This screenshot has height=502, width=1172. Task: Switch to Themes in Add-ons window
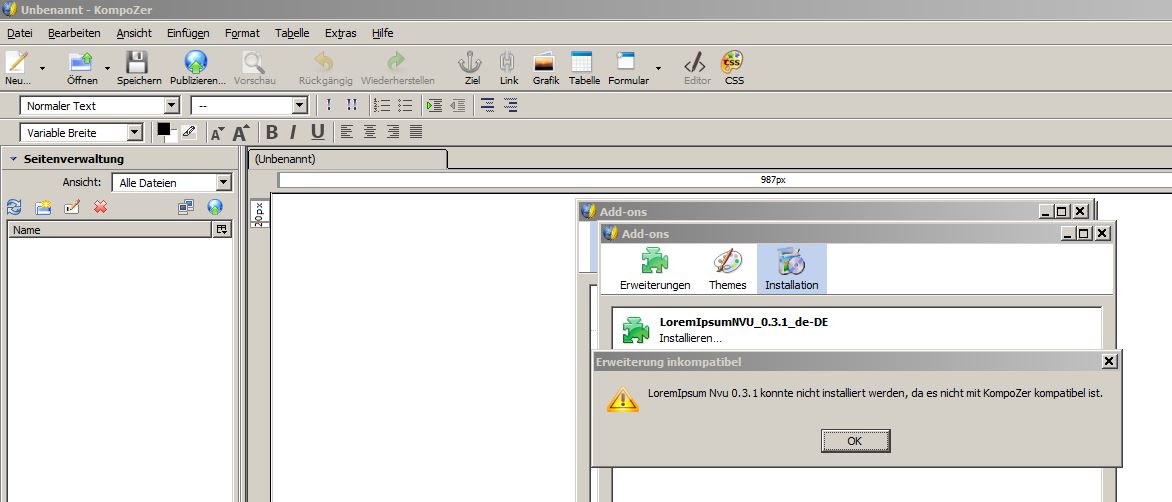(x=727, y=270)
